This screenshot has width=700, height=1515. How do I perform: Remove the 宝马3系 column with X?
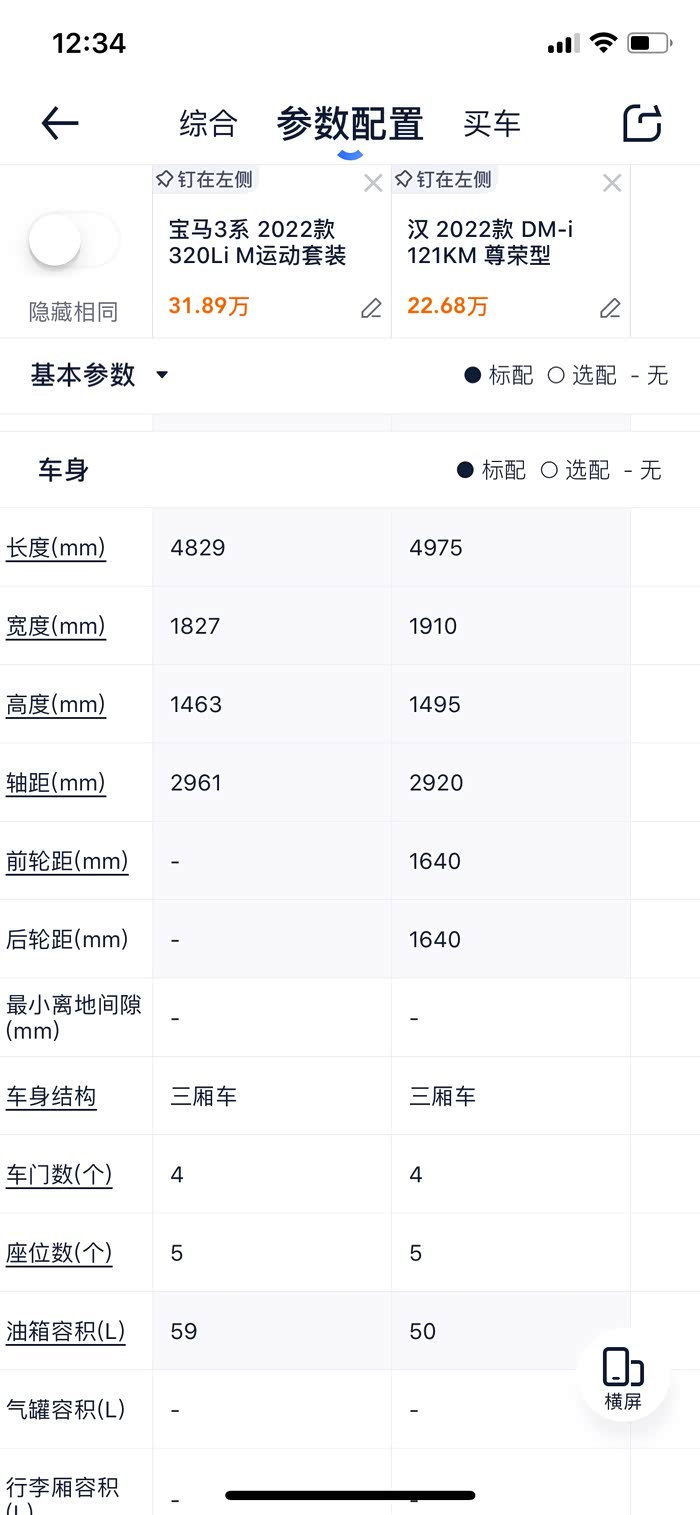click(373, 183)
